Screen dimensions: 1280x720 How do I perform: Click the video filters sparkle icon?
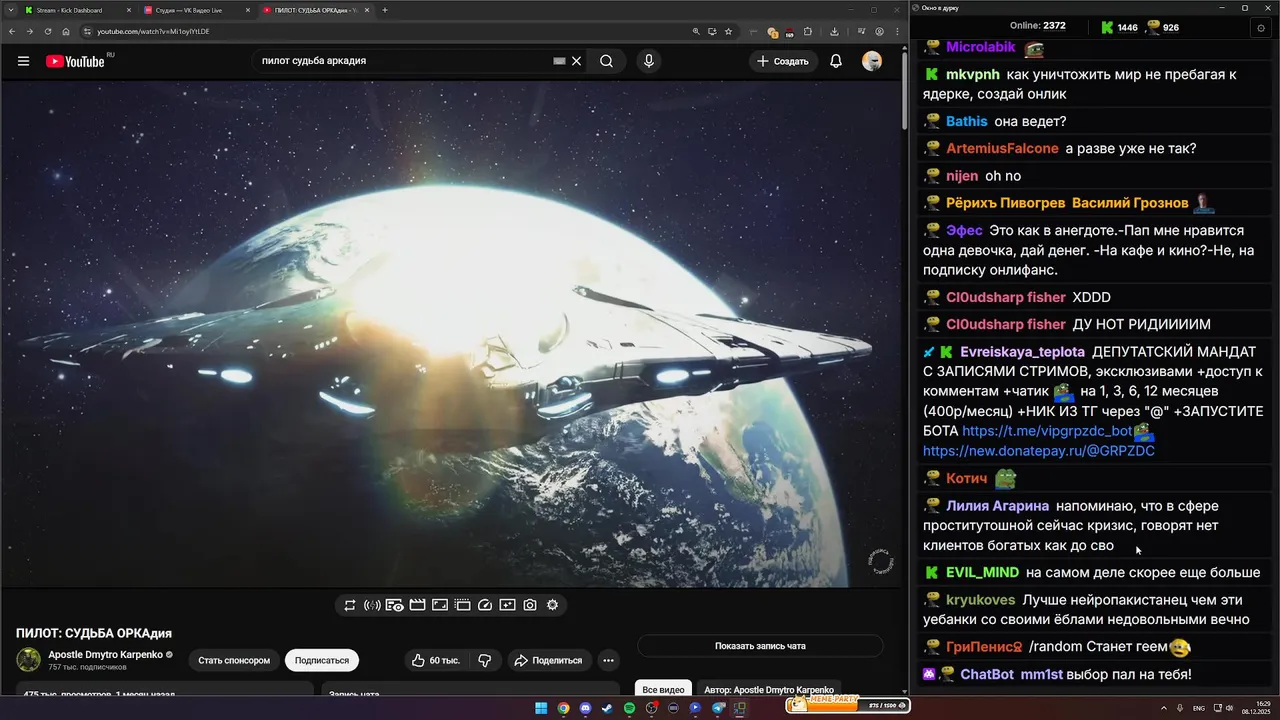click(x=507, y=605)
